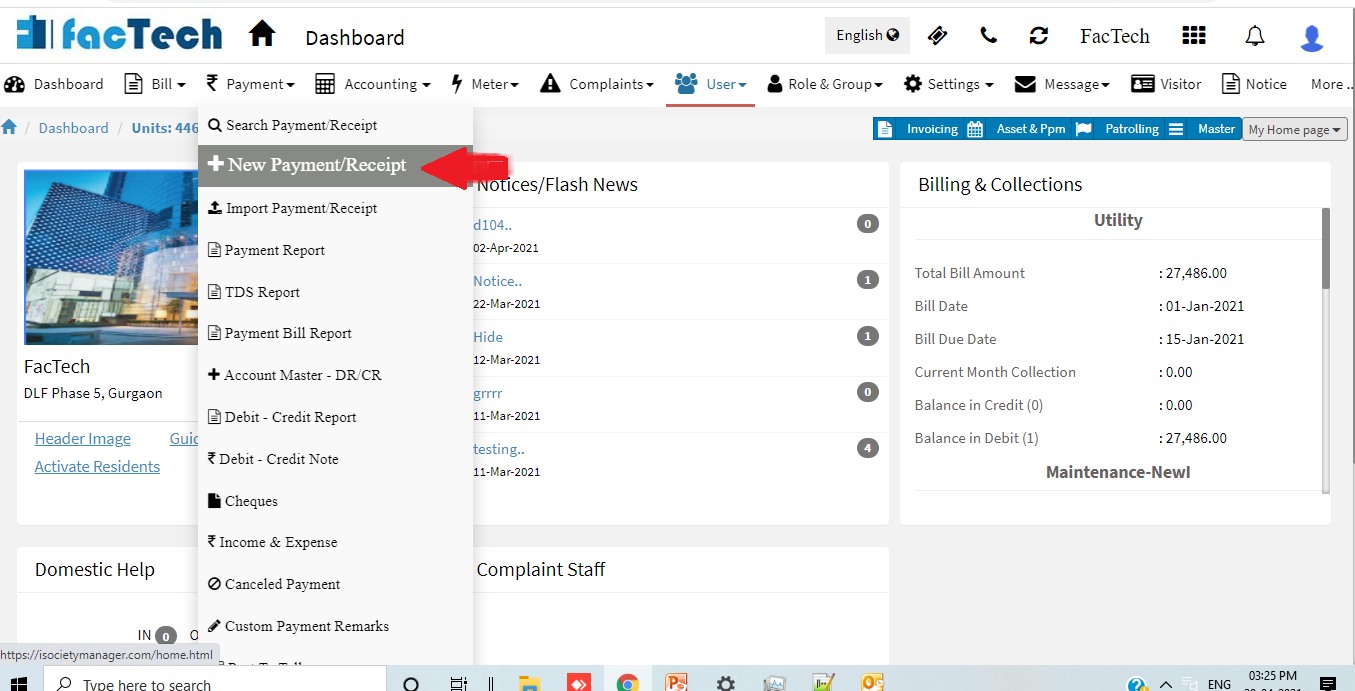
Task: Expand the Meter menu
Action: (485, 84)
